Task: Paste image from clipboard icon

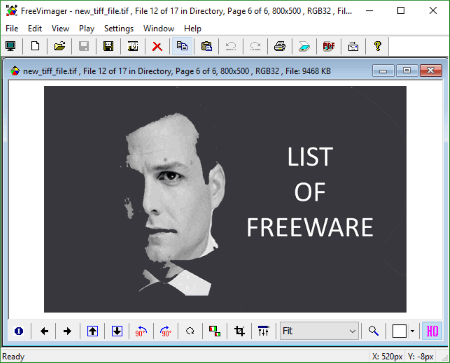Action: coord(206,46)
